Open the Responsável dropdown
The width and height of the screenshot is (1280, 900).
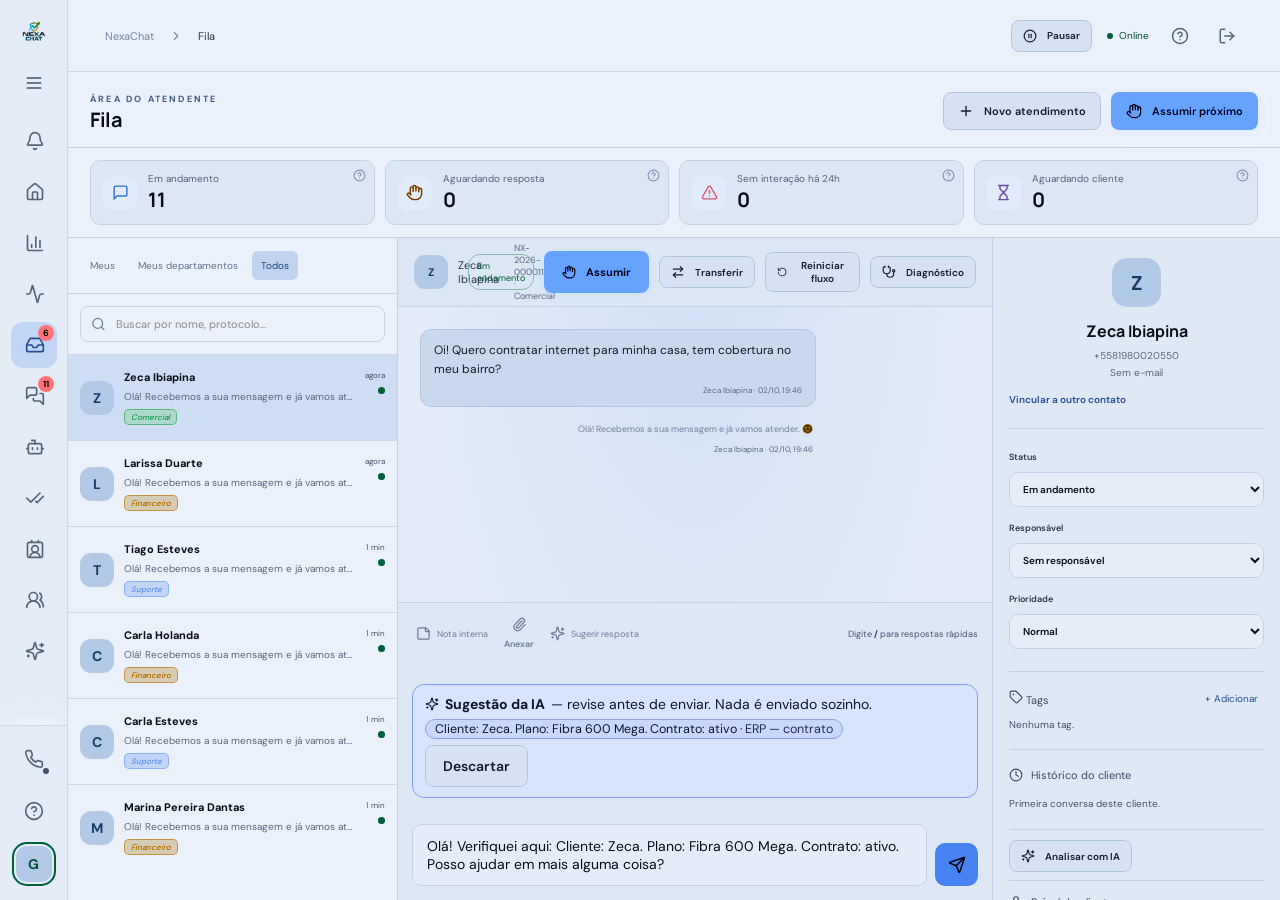coord(1136,560)
